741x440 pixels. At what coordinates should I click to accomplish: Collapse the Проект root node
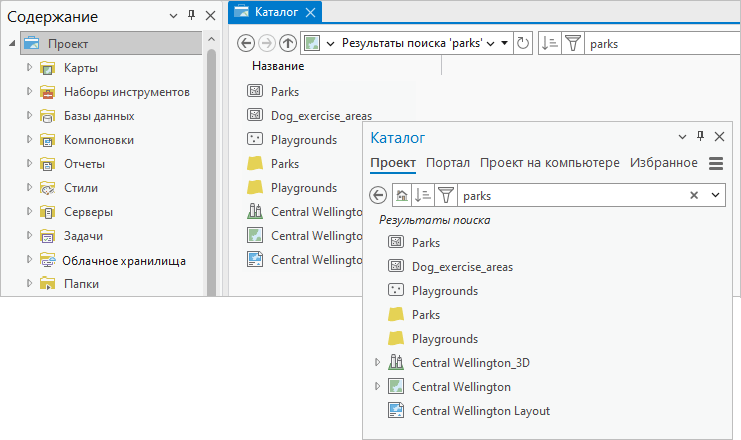[12, 44]
